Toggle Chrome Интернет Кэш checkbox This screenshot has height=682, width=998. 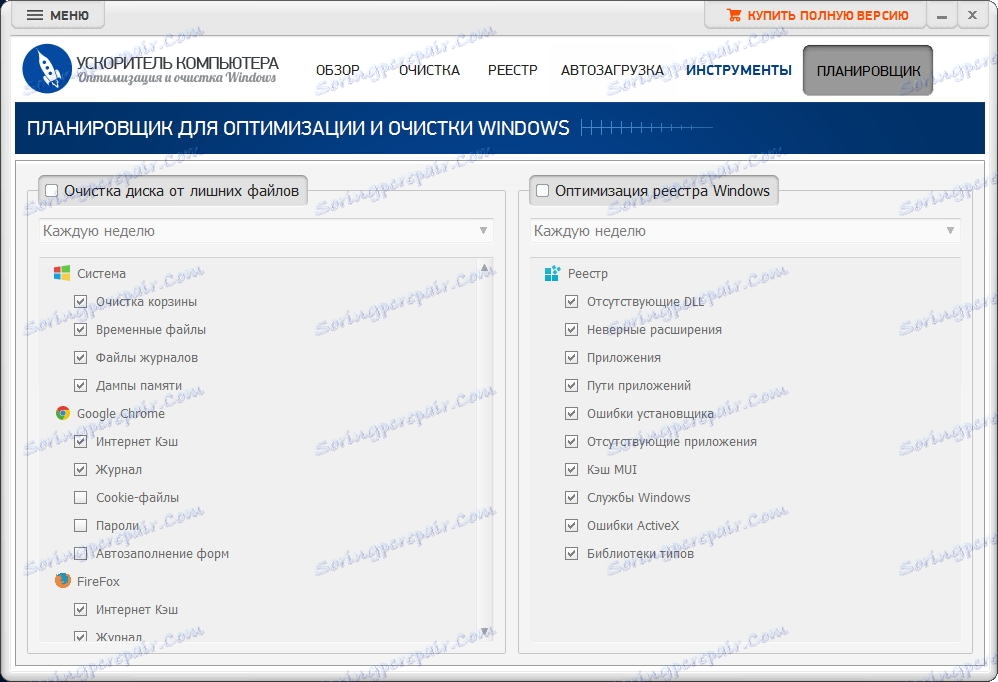[x=80, y=442]
